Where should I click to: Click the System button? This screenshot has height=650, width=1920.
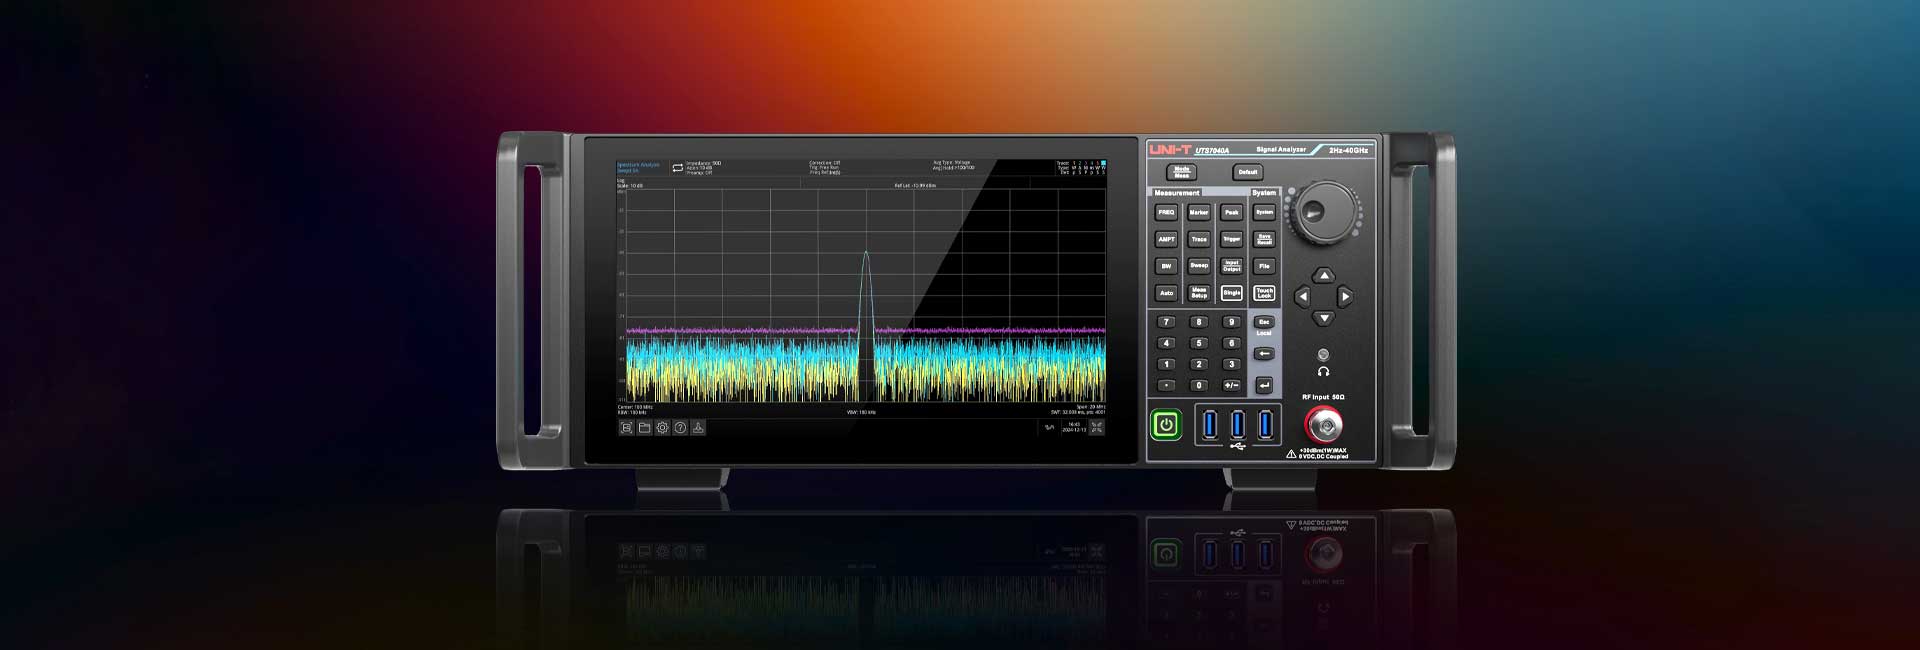pyautogui.click(x=1264, y=212)
